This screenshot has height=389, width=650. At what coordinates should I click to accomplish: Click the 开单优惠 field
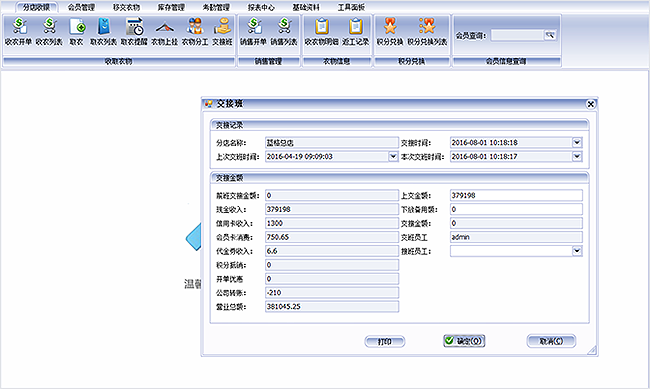pos(332,279)
